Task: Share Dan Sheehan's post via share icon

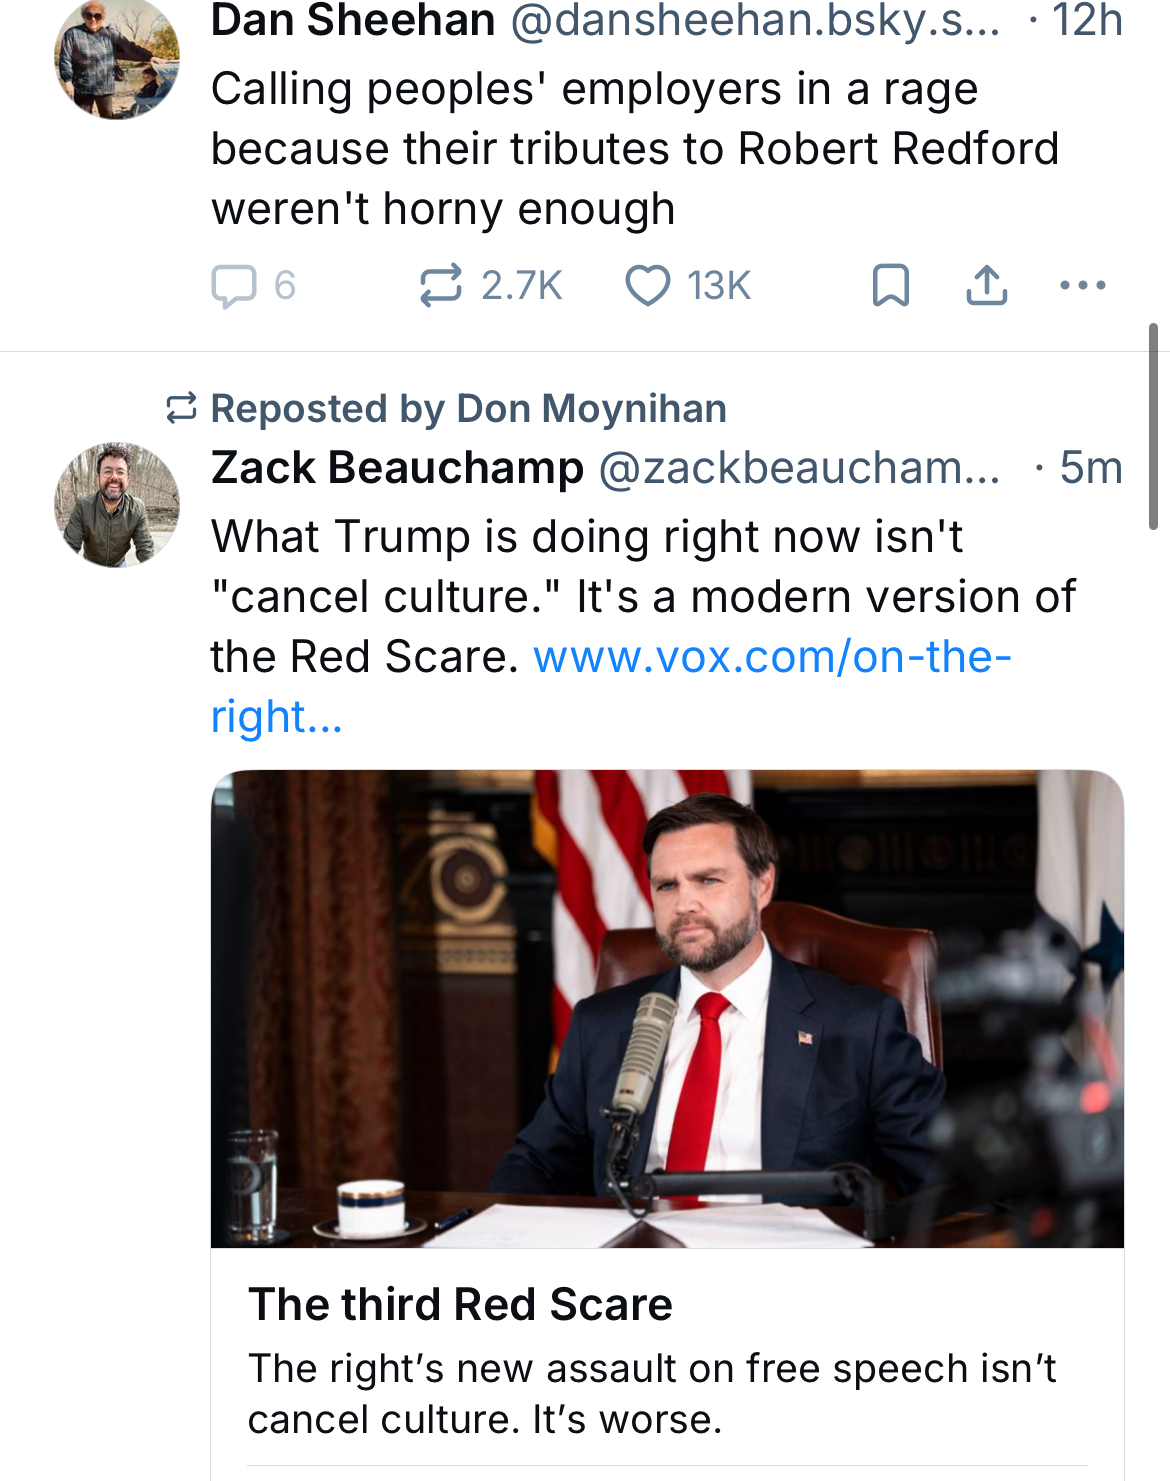Action: (986, 286)
